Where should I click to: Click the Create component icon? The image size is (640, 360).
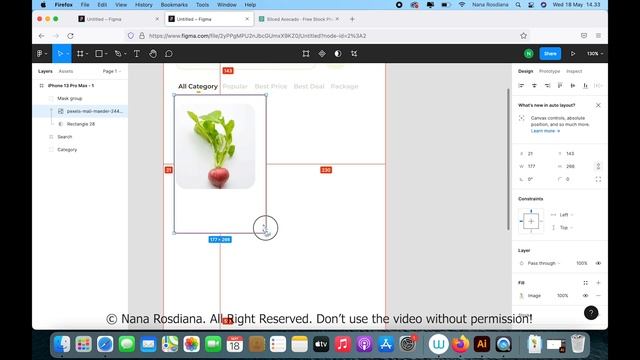tap(322, 53)
